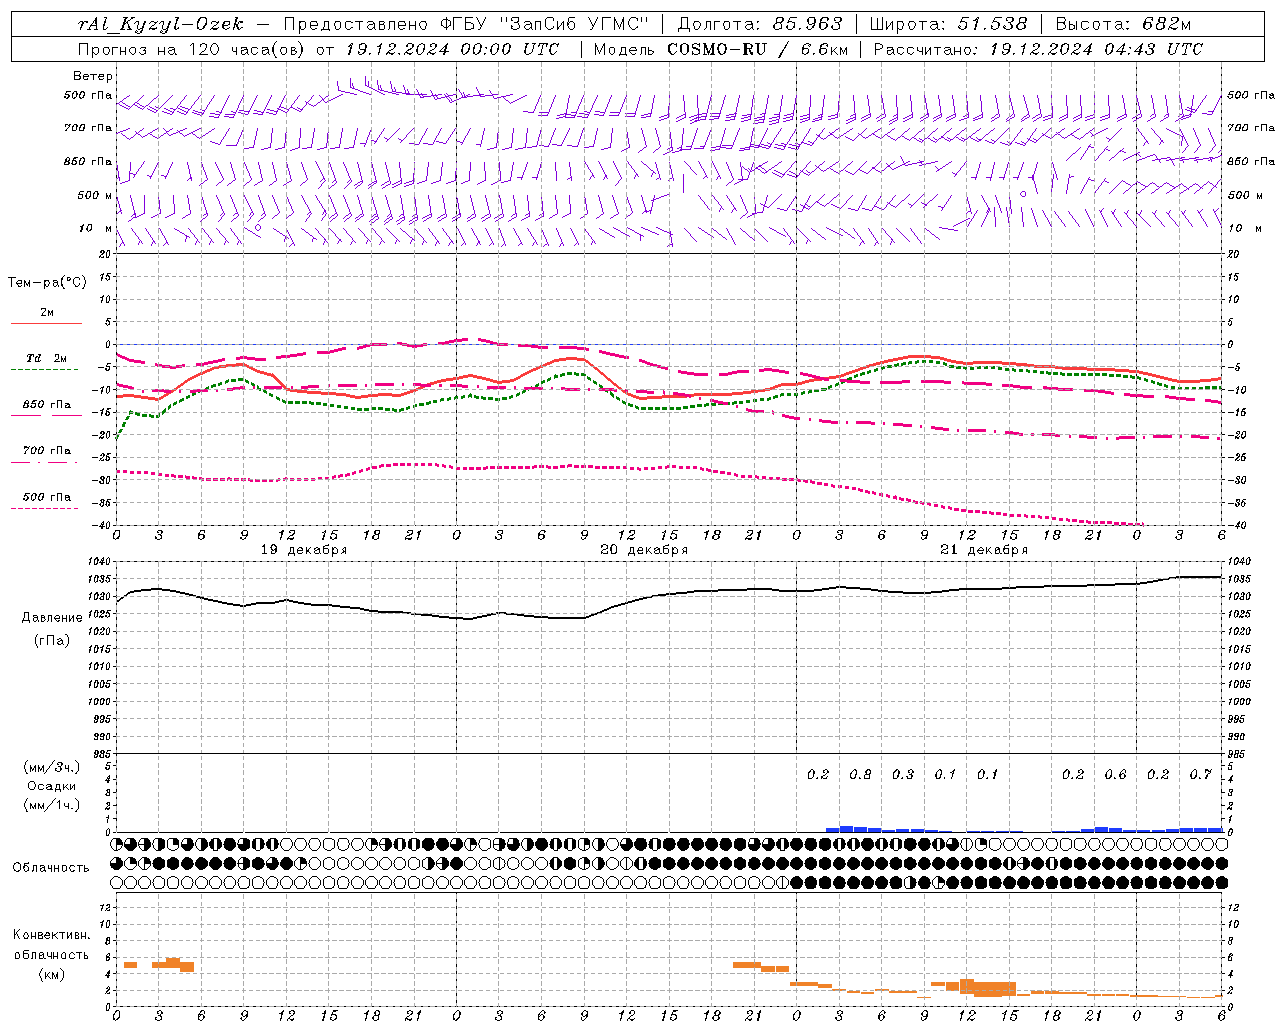
Task: Click the 19 декабря date label
Action: point(304,550)
